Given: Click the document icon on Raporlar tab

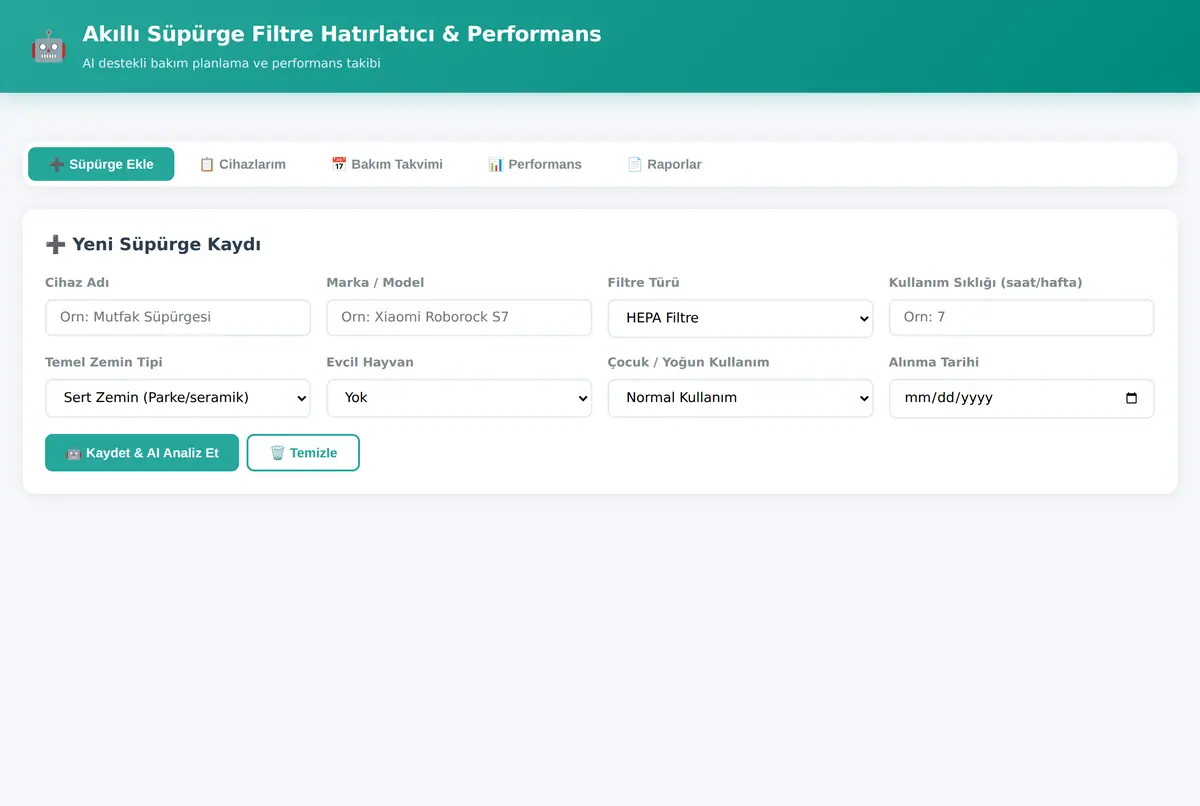Looking at the screenshot, I should [x=635, y=164].
